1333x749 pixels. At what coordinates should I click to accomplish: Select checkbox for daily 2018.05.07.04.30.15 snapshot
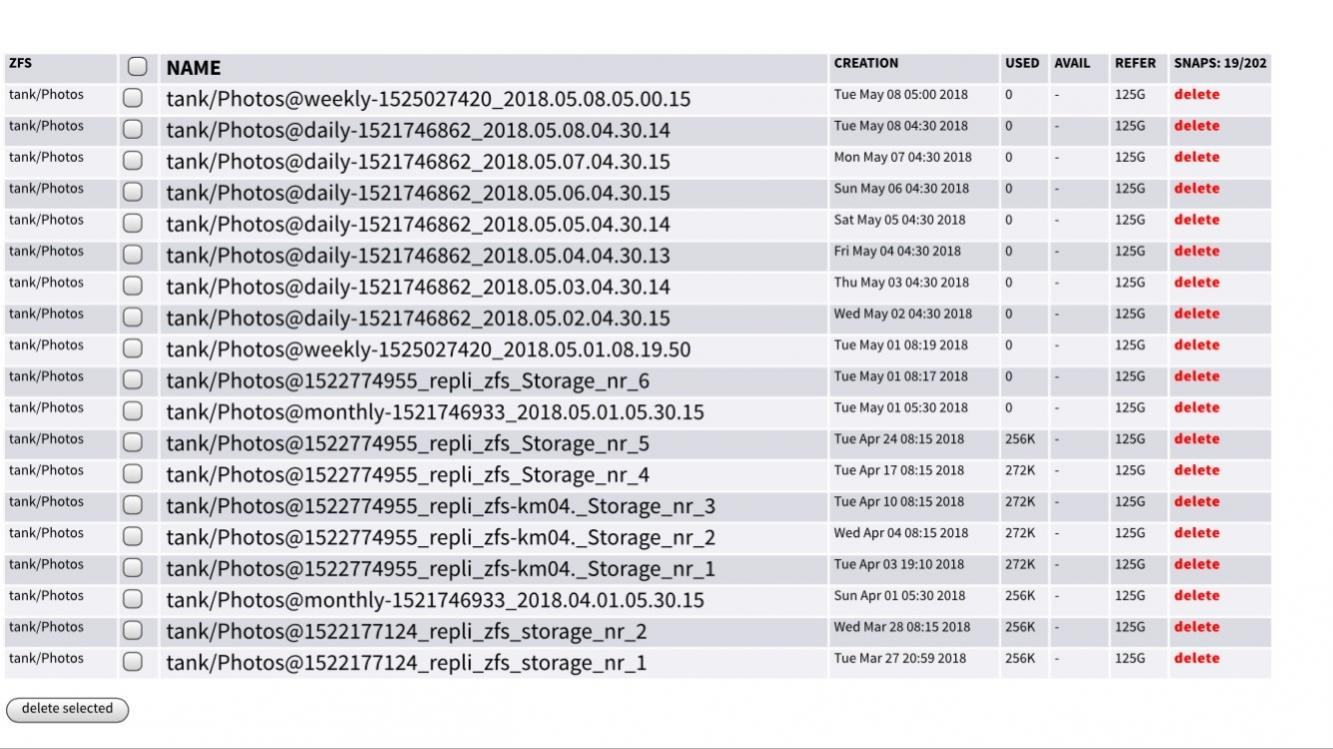point(133,161)
